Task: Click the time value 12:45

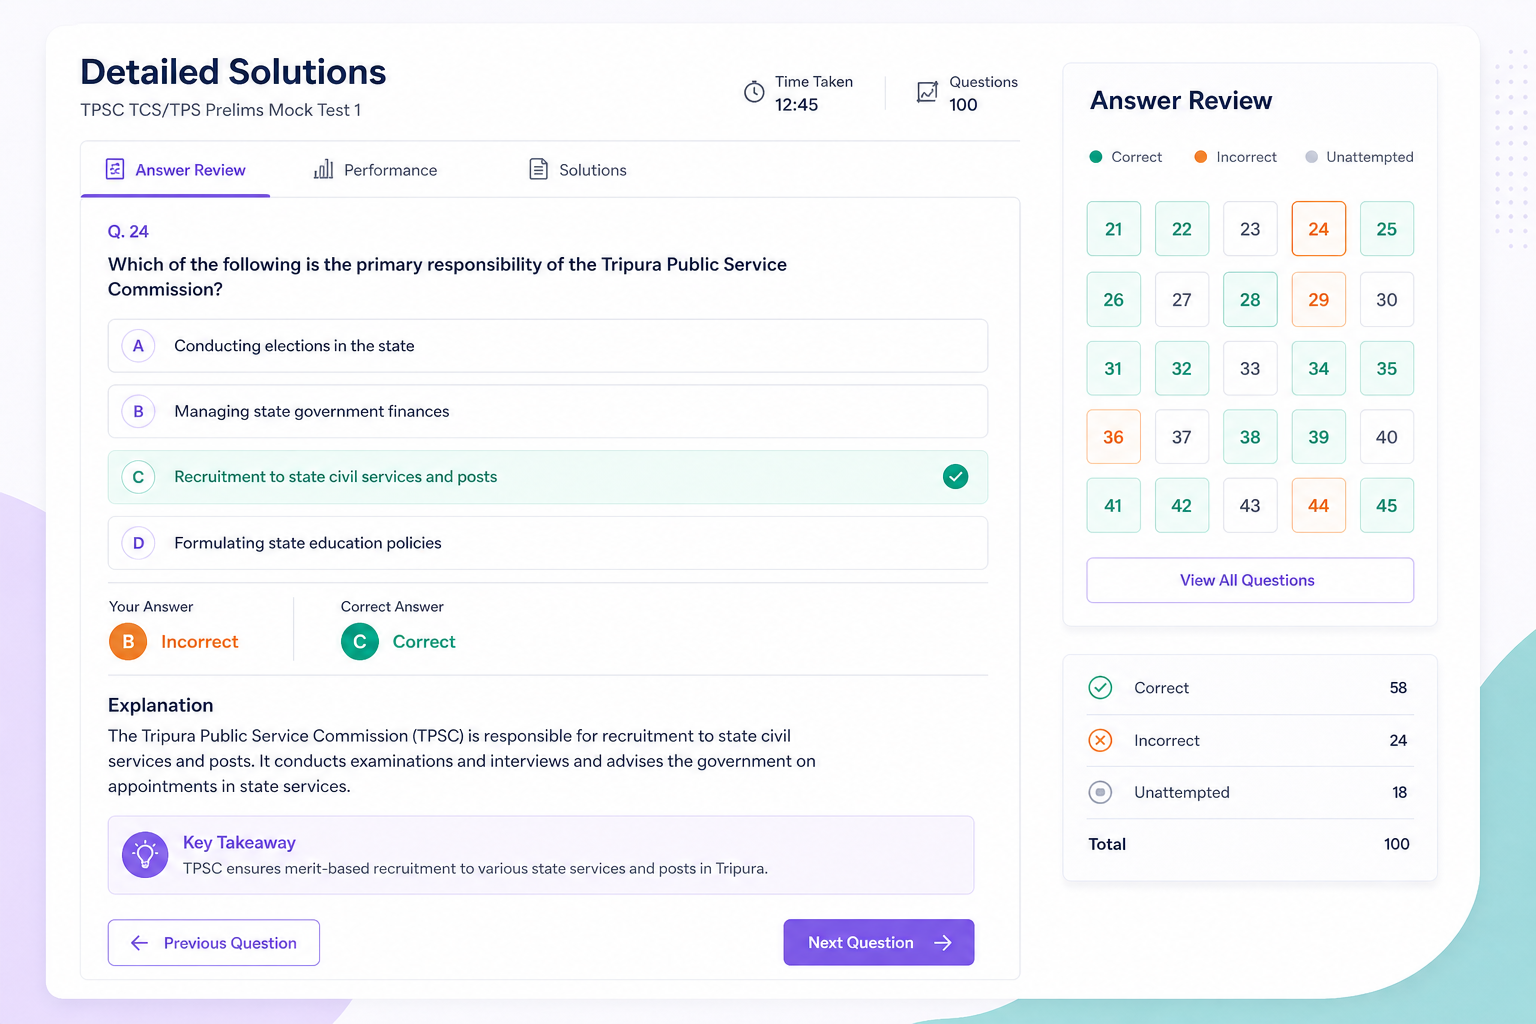Action: point(797,105)
